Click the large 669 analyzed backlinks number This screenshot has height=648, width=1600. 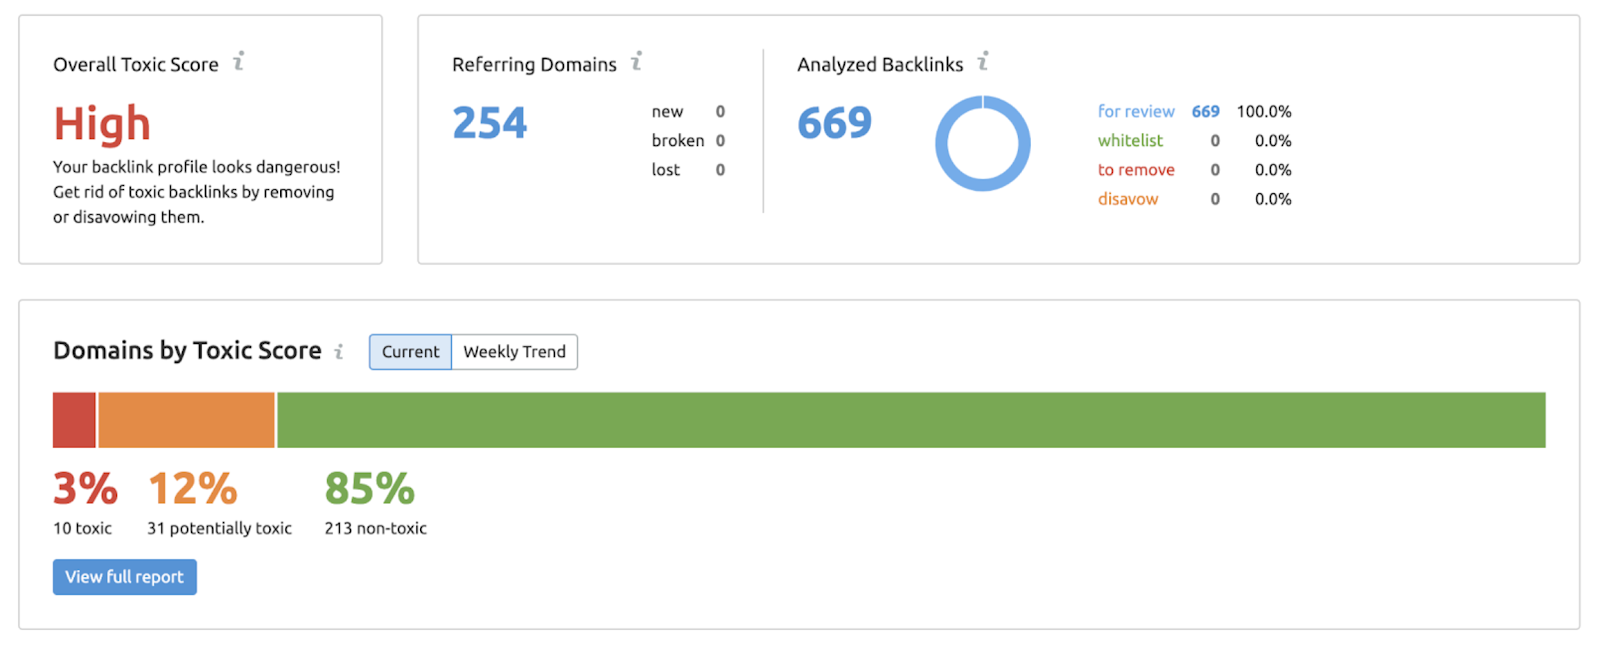click(834, 123)
